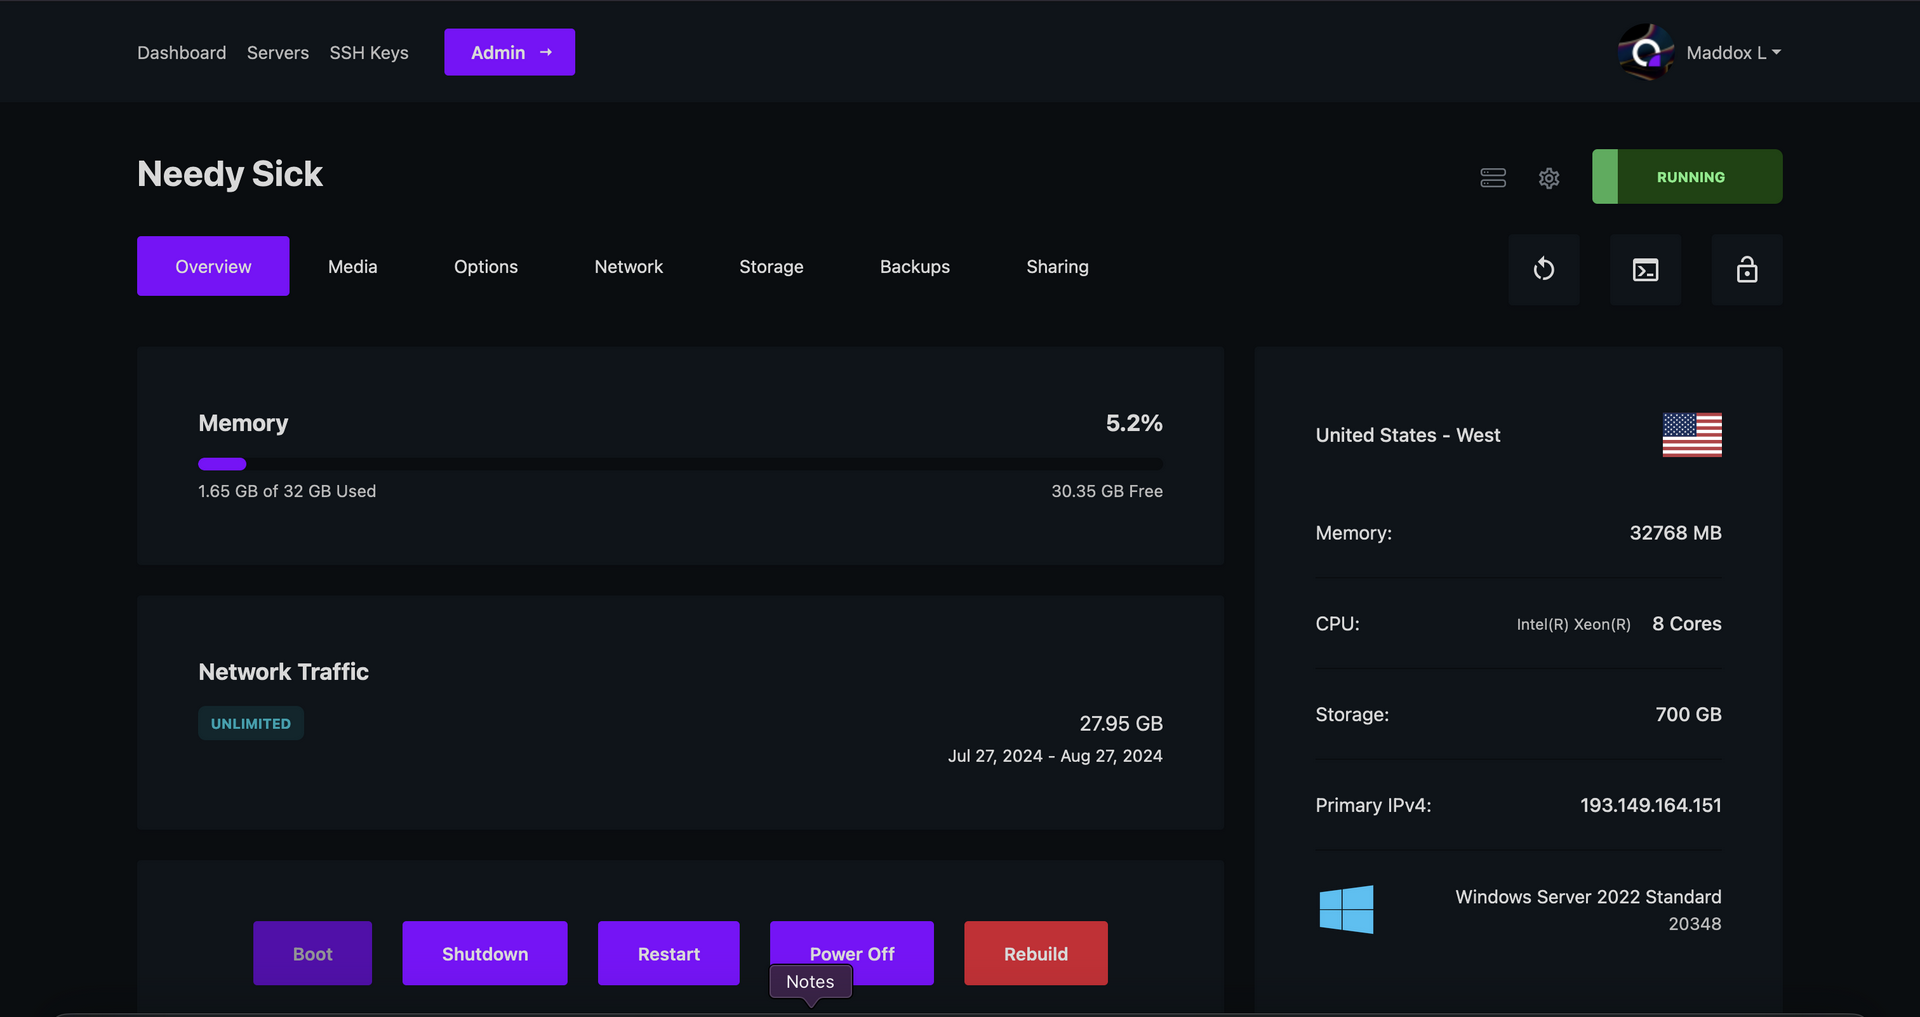The image size is (1920, 1017).
Task: Switch to the Network tab
Action: click(628, 267)
